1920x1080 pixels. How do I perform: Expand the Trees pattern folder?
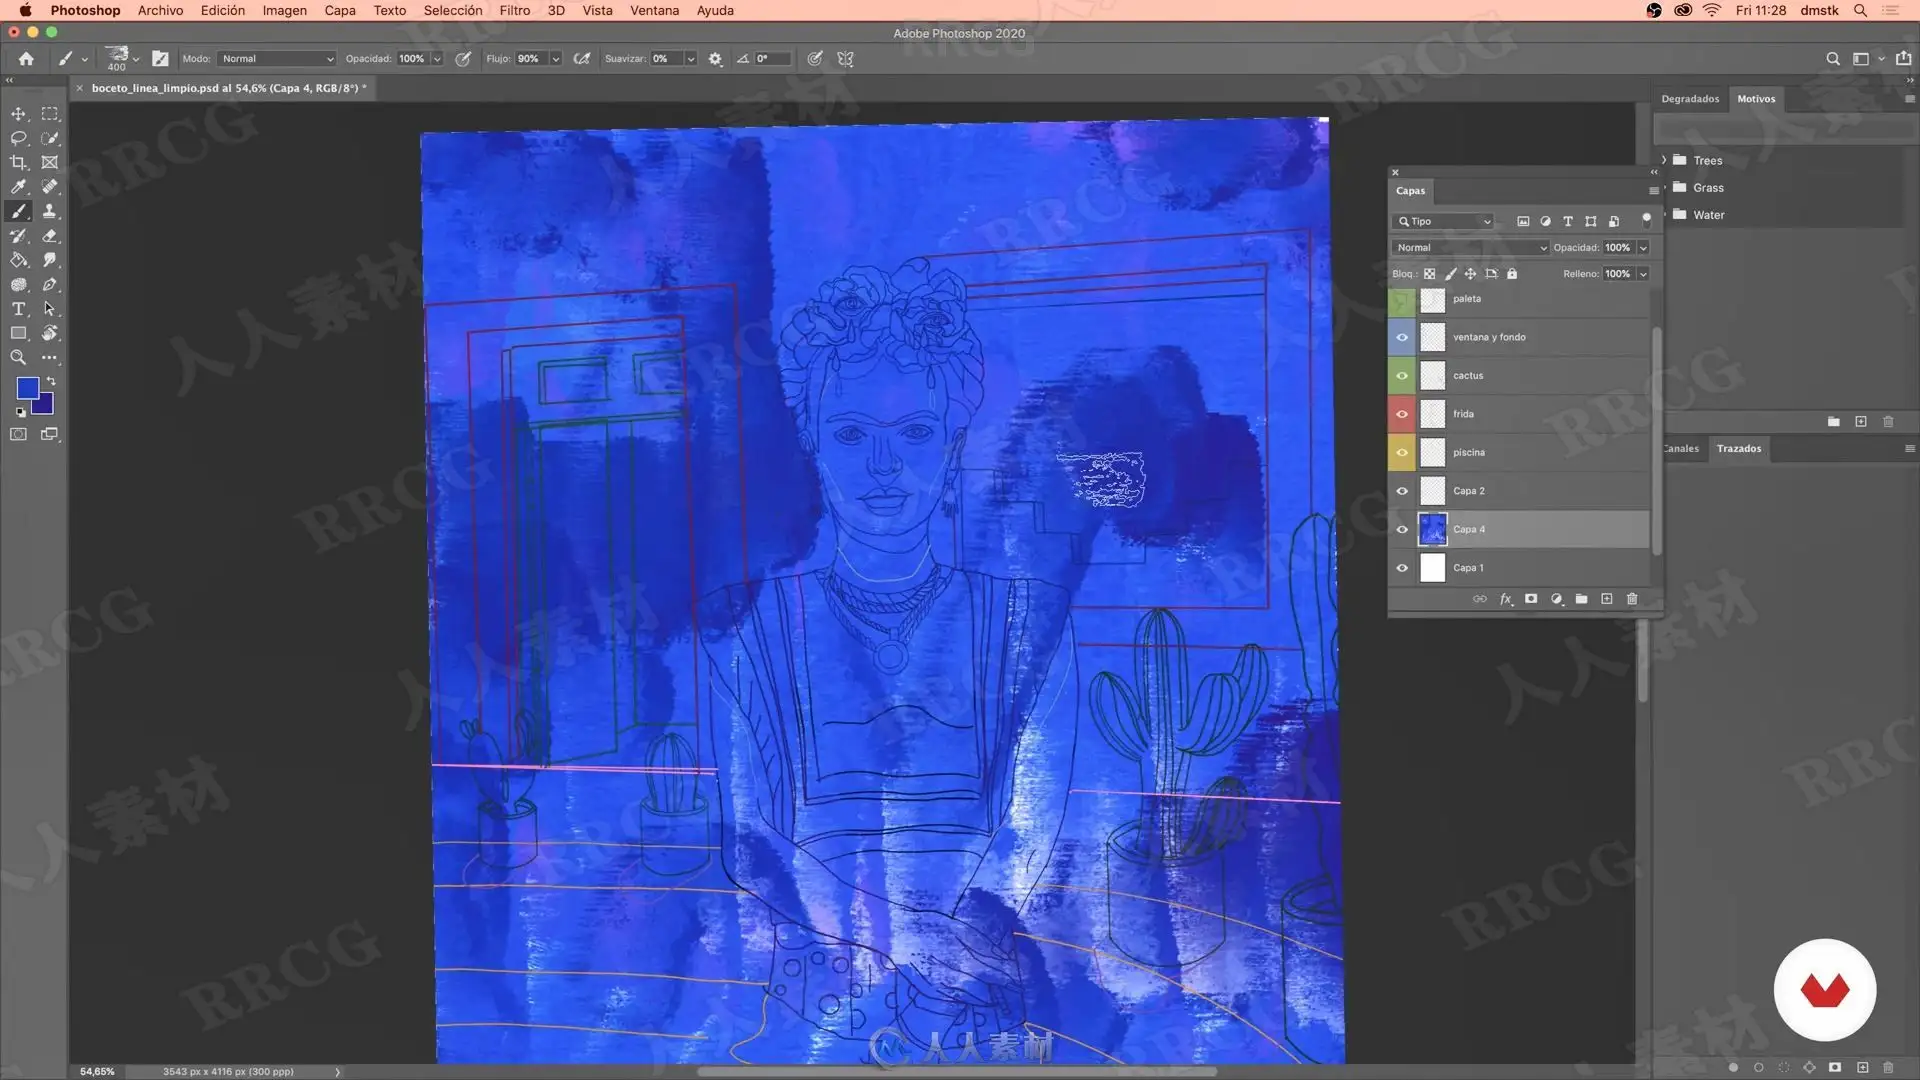(x=1664, y=160)
